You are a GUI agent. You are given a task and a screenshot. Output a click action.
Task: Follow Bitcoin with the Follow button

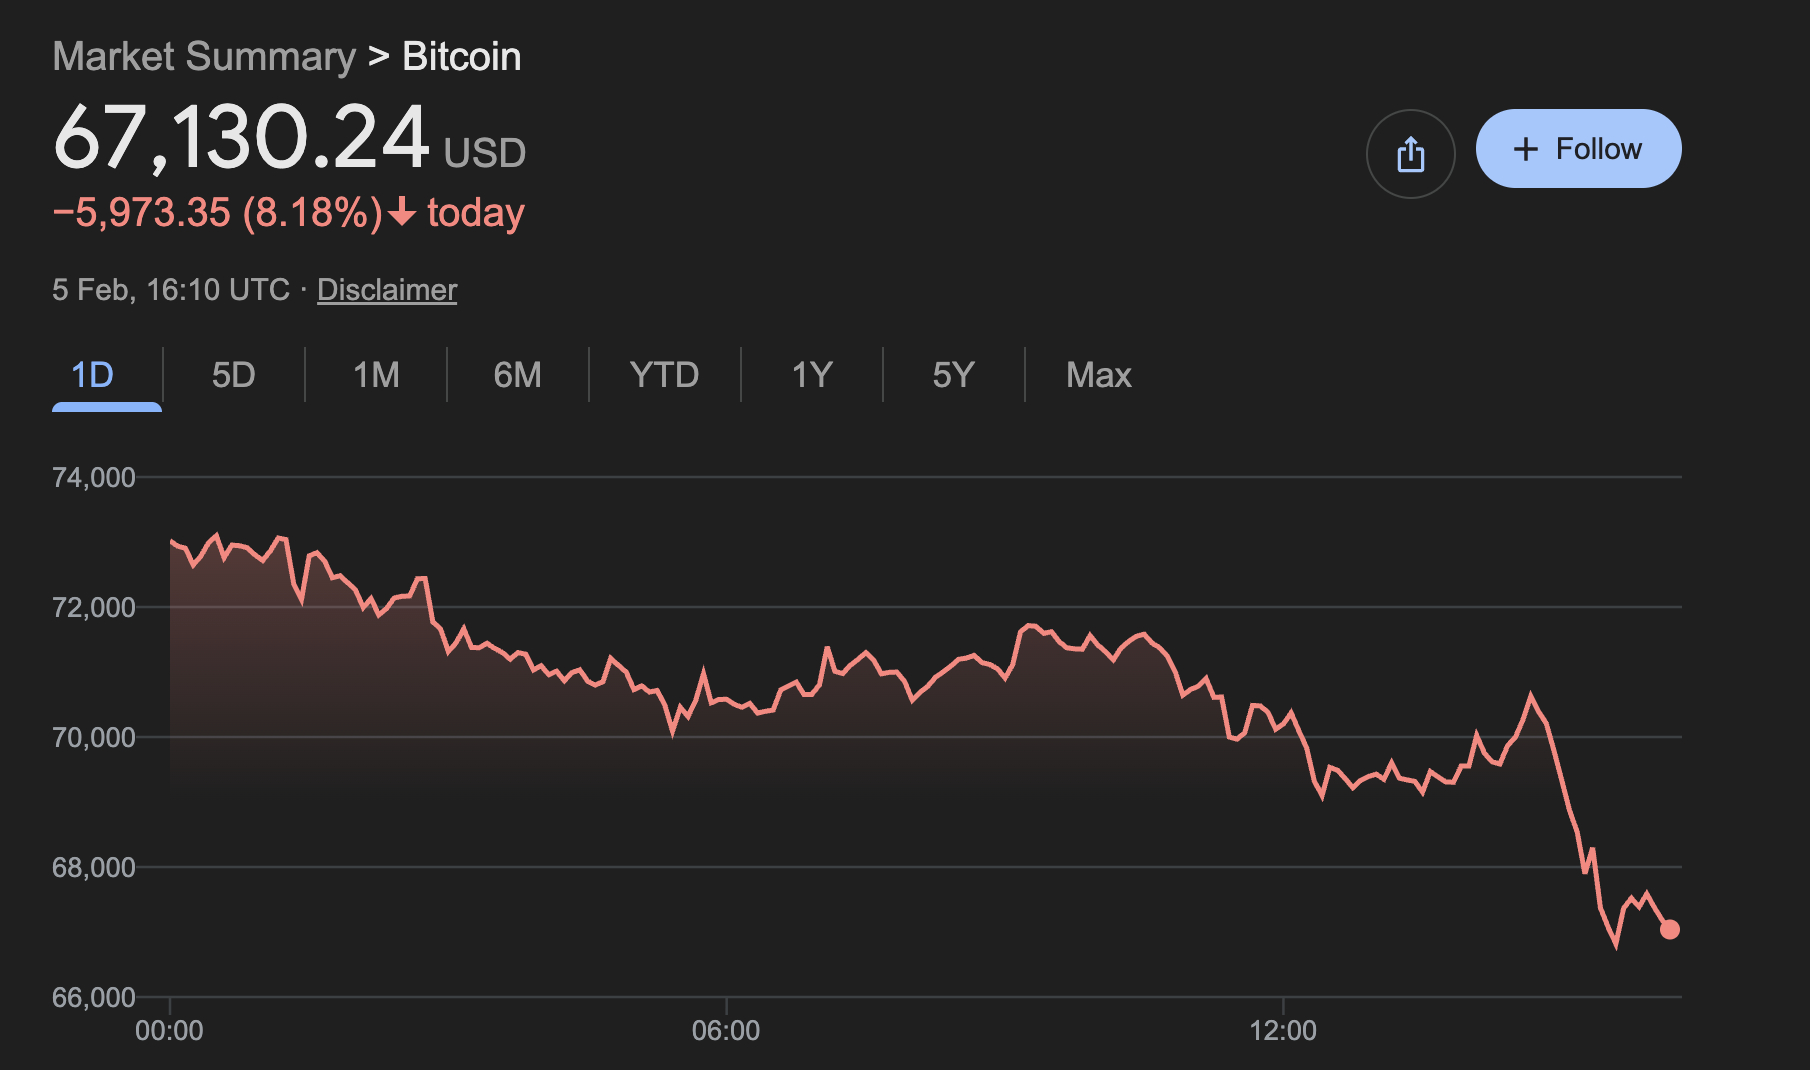tap(1578, 149)
